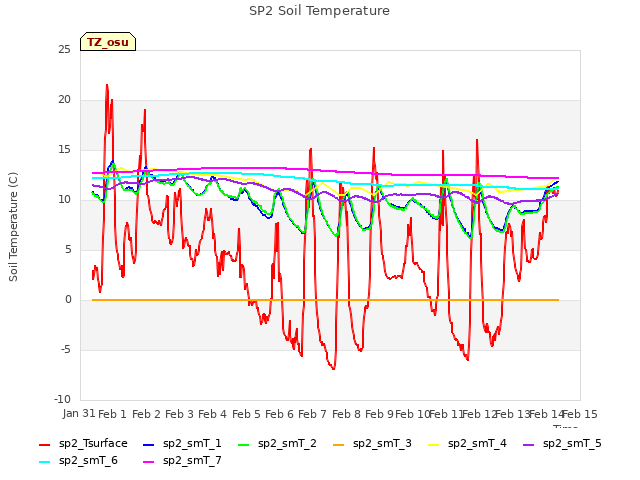Image resolution: width=640 pixels, height=480 pixels.
Task: Click the purple sp2_smT_5 legend swatch
Action: coord(529,444)
